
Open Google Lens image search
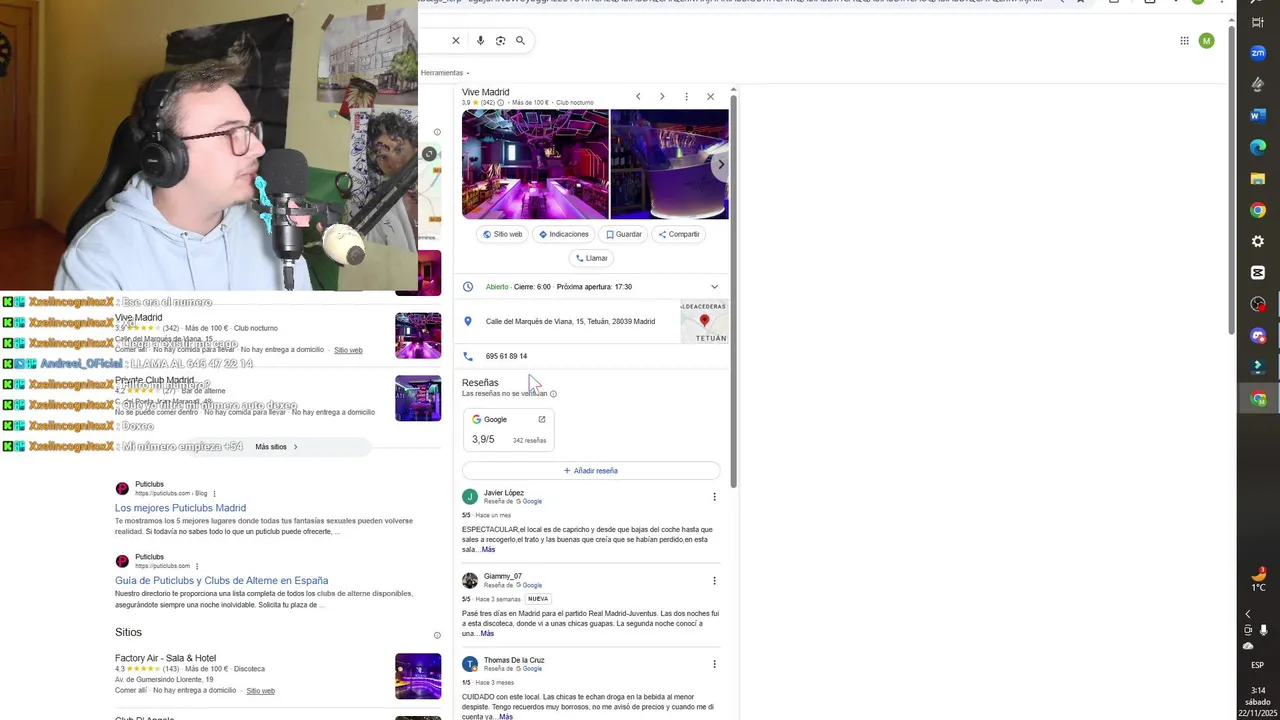click(501, 41)
